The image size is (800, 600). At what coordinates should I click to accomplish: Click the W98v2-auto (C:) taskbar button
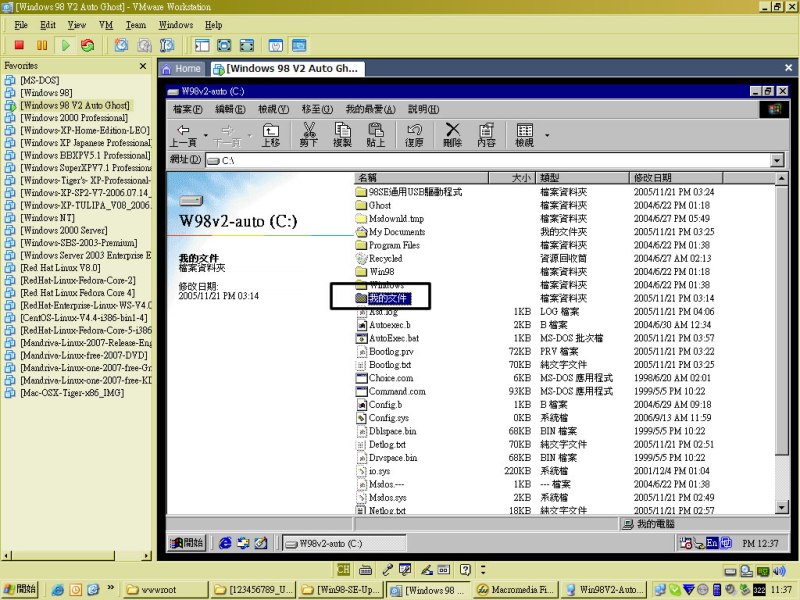(344, 543)
